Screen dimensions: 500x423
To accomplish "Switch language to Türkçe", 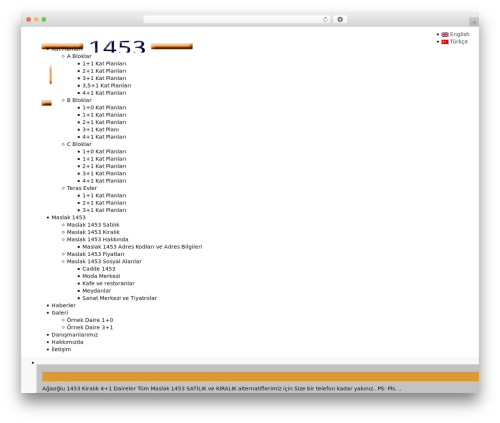I will 459,42.
